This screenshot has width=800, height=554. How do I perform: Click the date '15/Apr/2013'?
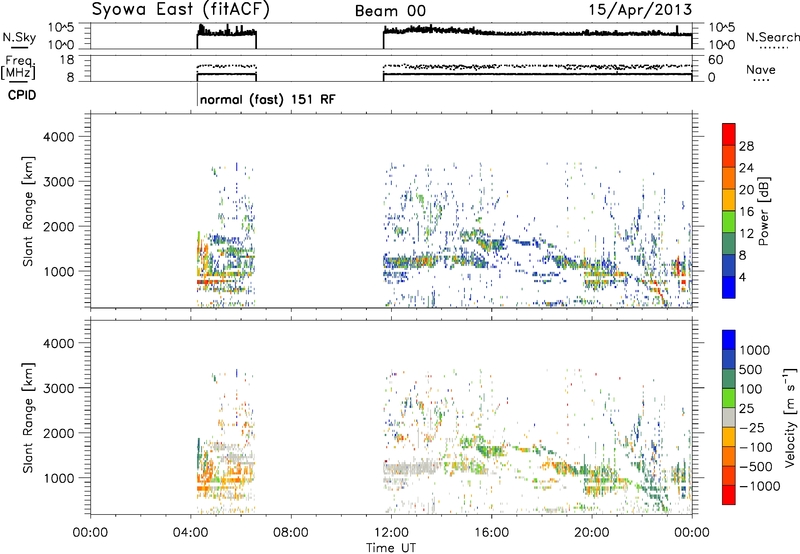641,10
